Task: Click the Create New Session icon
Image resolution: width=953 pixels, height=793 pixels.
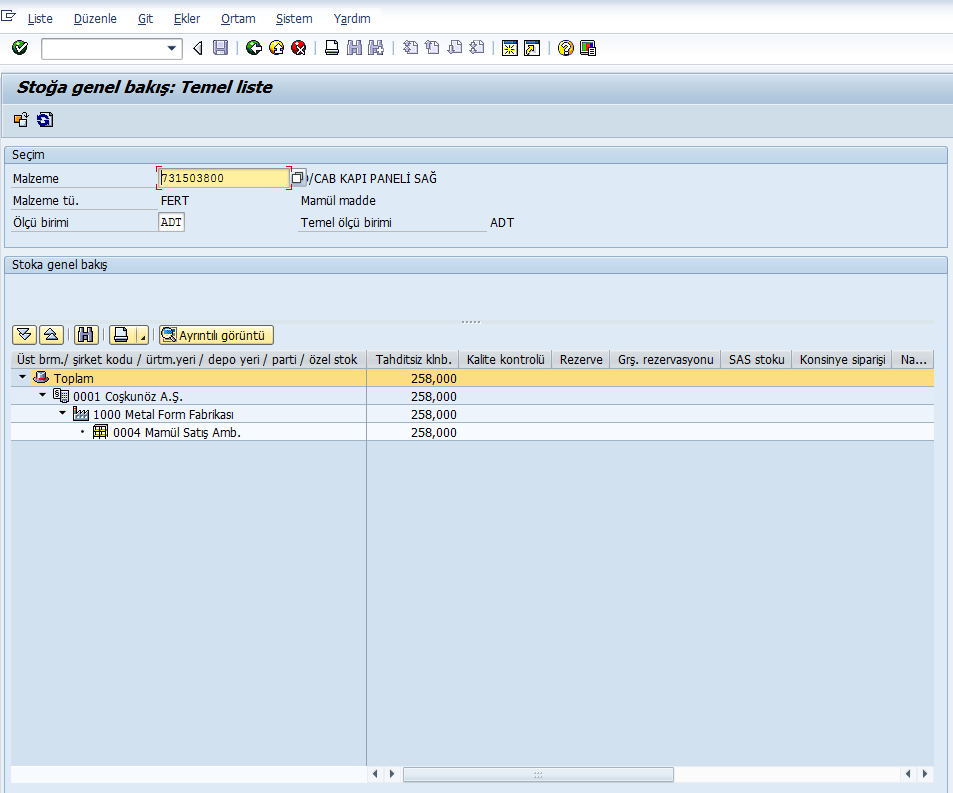Action: (x=510, y=48)
